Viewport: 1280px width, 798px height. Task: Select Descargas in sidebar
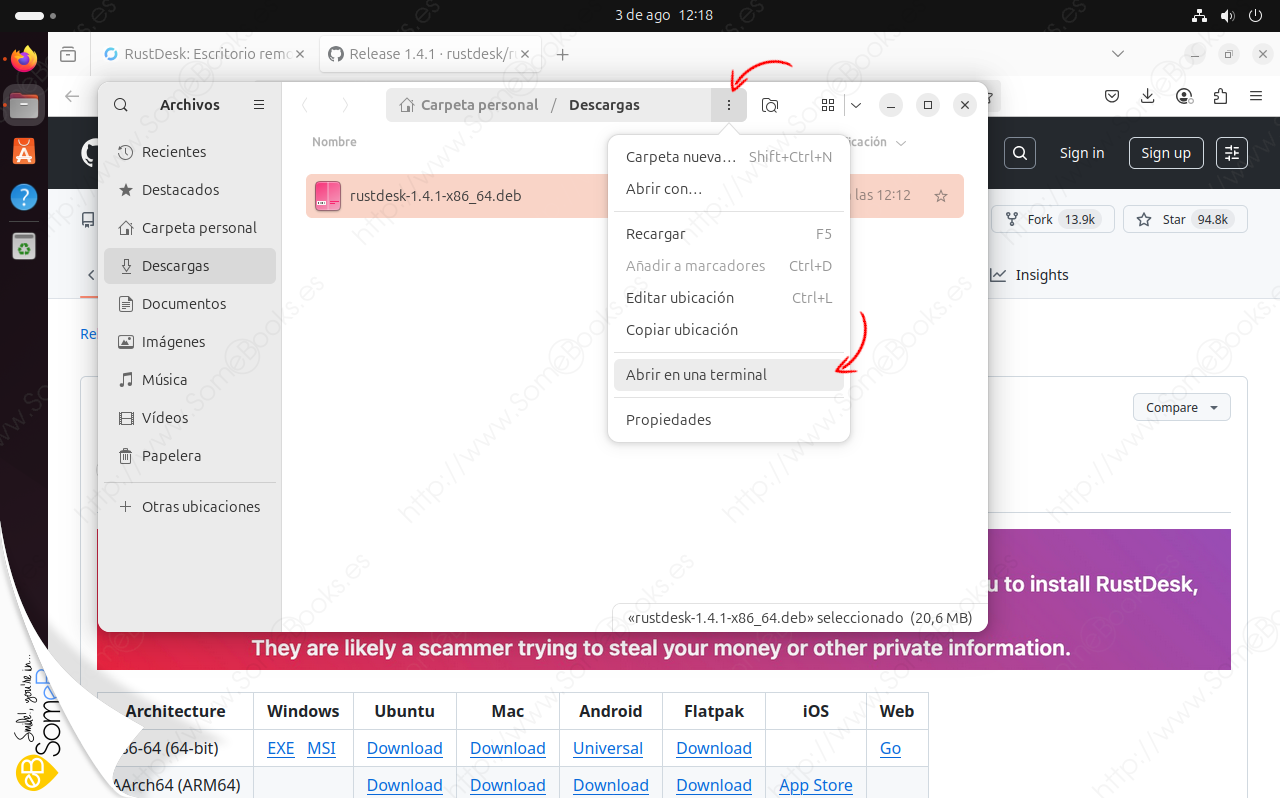pos(190,266)
